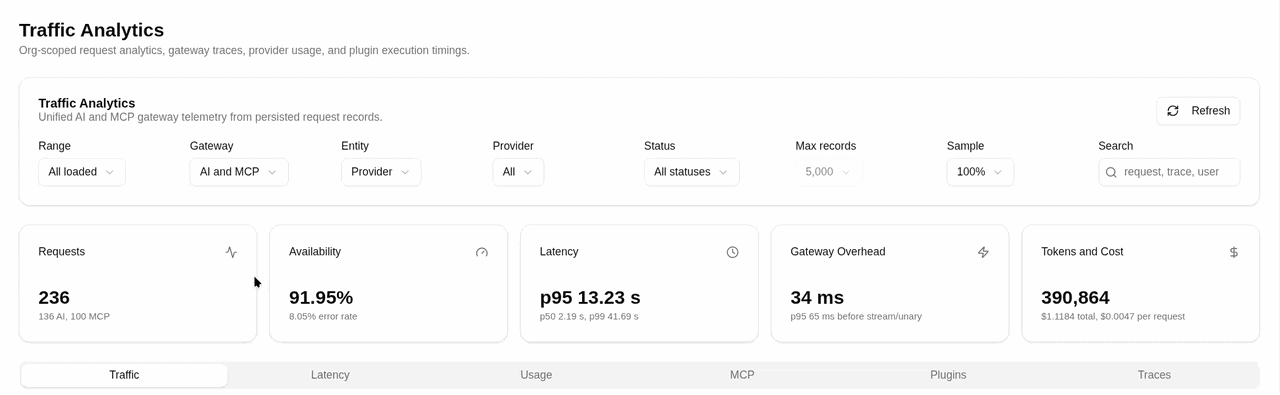Click the Traffic Analytics page heading

[x=91, y=30]
